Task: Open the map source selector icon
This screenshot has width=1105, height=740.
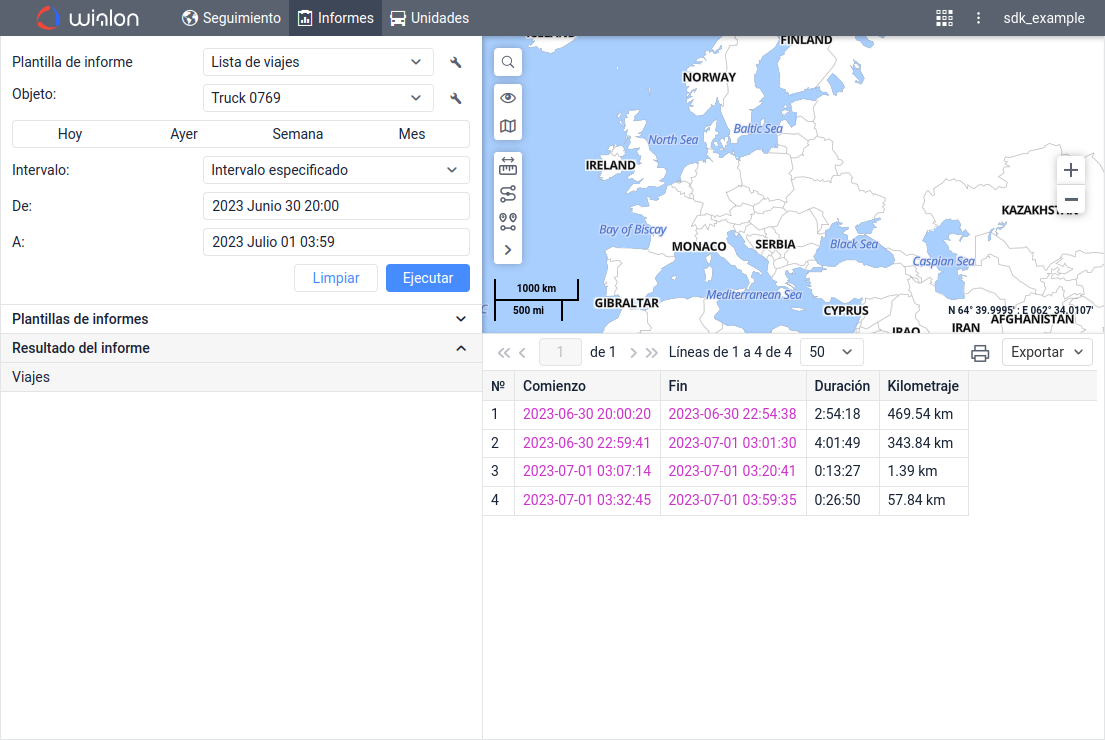Action: [508, 126]
